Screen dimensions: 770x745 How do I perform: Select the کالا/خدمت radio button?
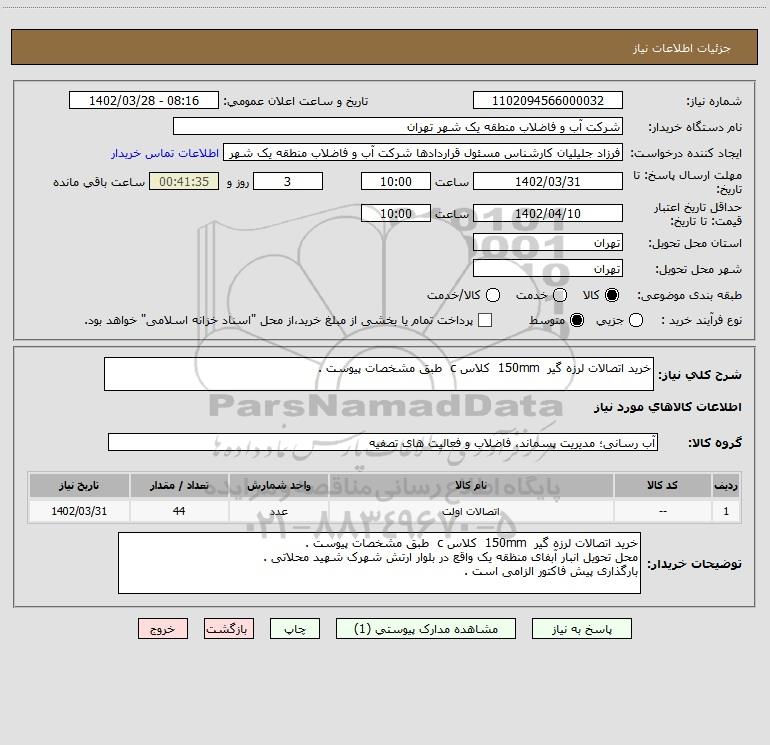click(493, 295)
